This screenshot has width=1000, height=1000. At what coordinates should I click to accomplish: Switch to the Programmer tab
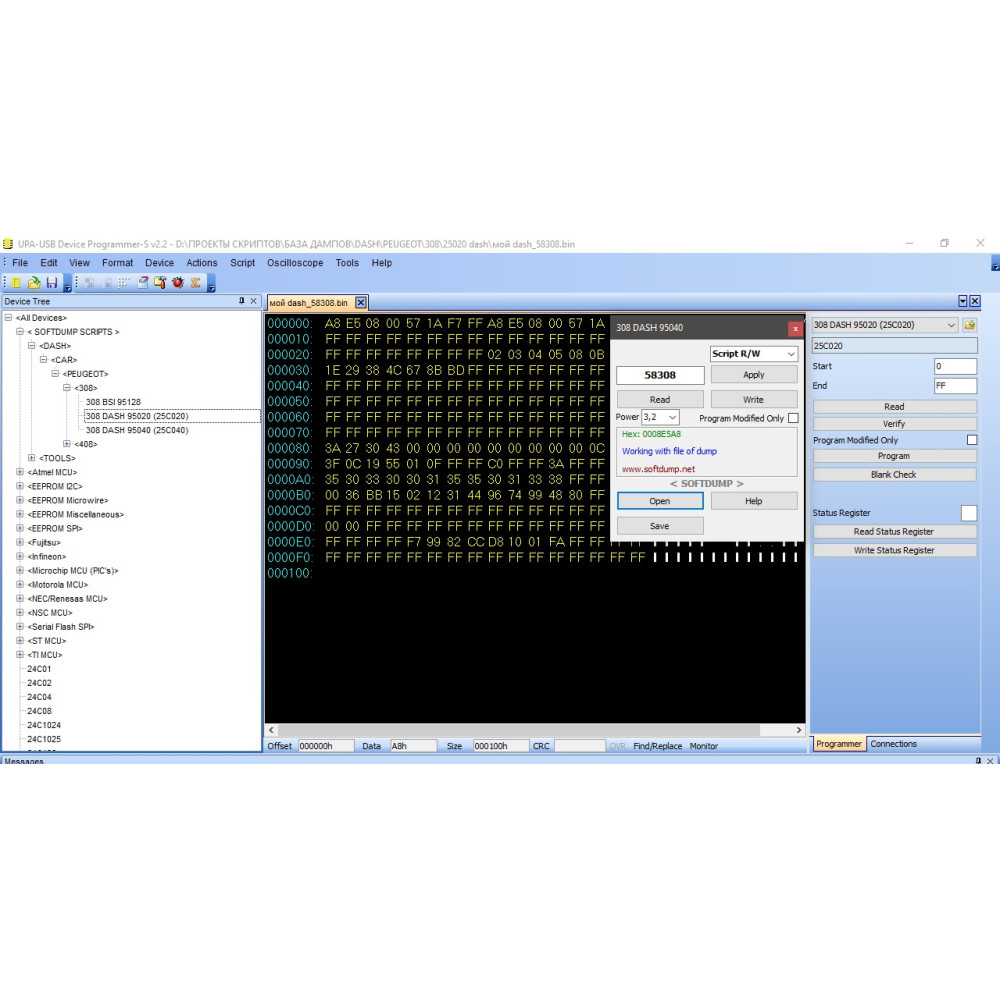point(839,744)
